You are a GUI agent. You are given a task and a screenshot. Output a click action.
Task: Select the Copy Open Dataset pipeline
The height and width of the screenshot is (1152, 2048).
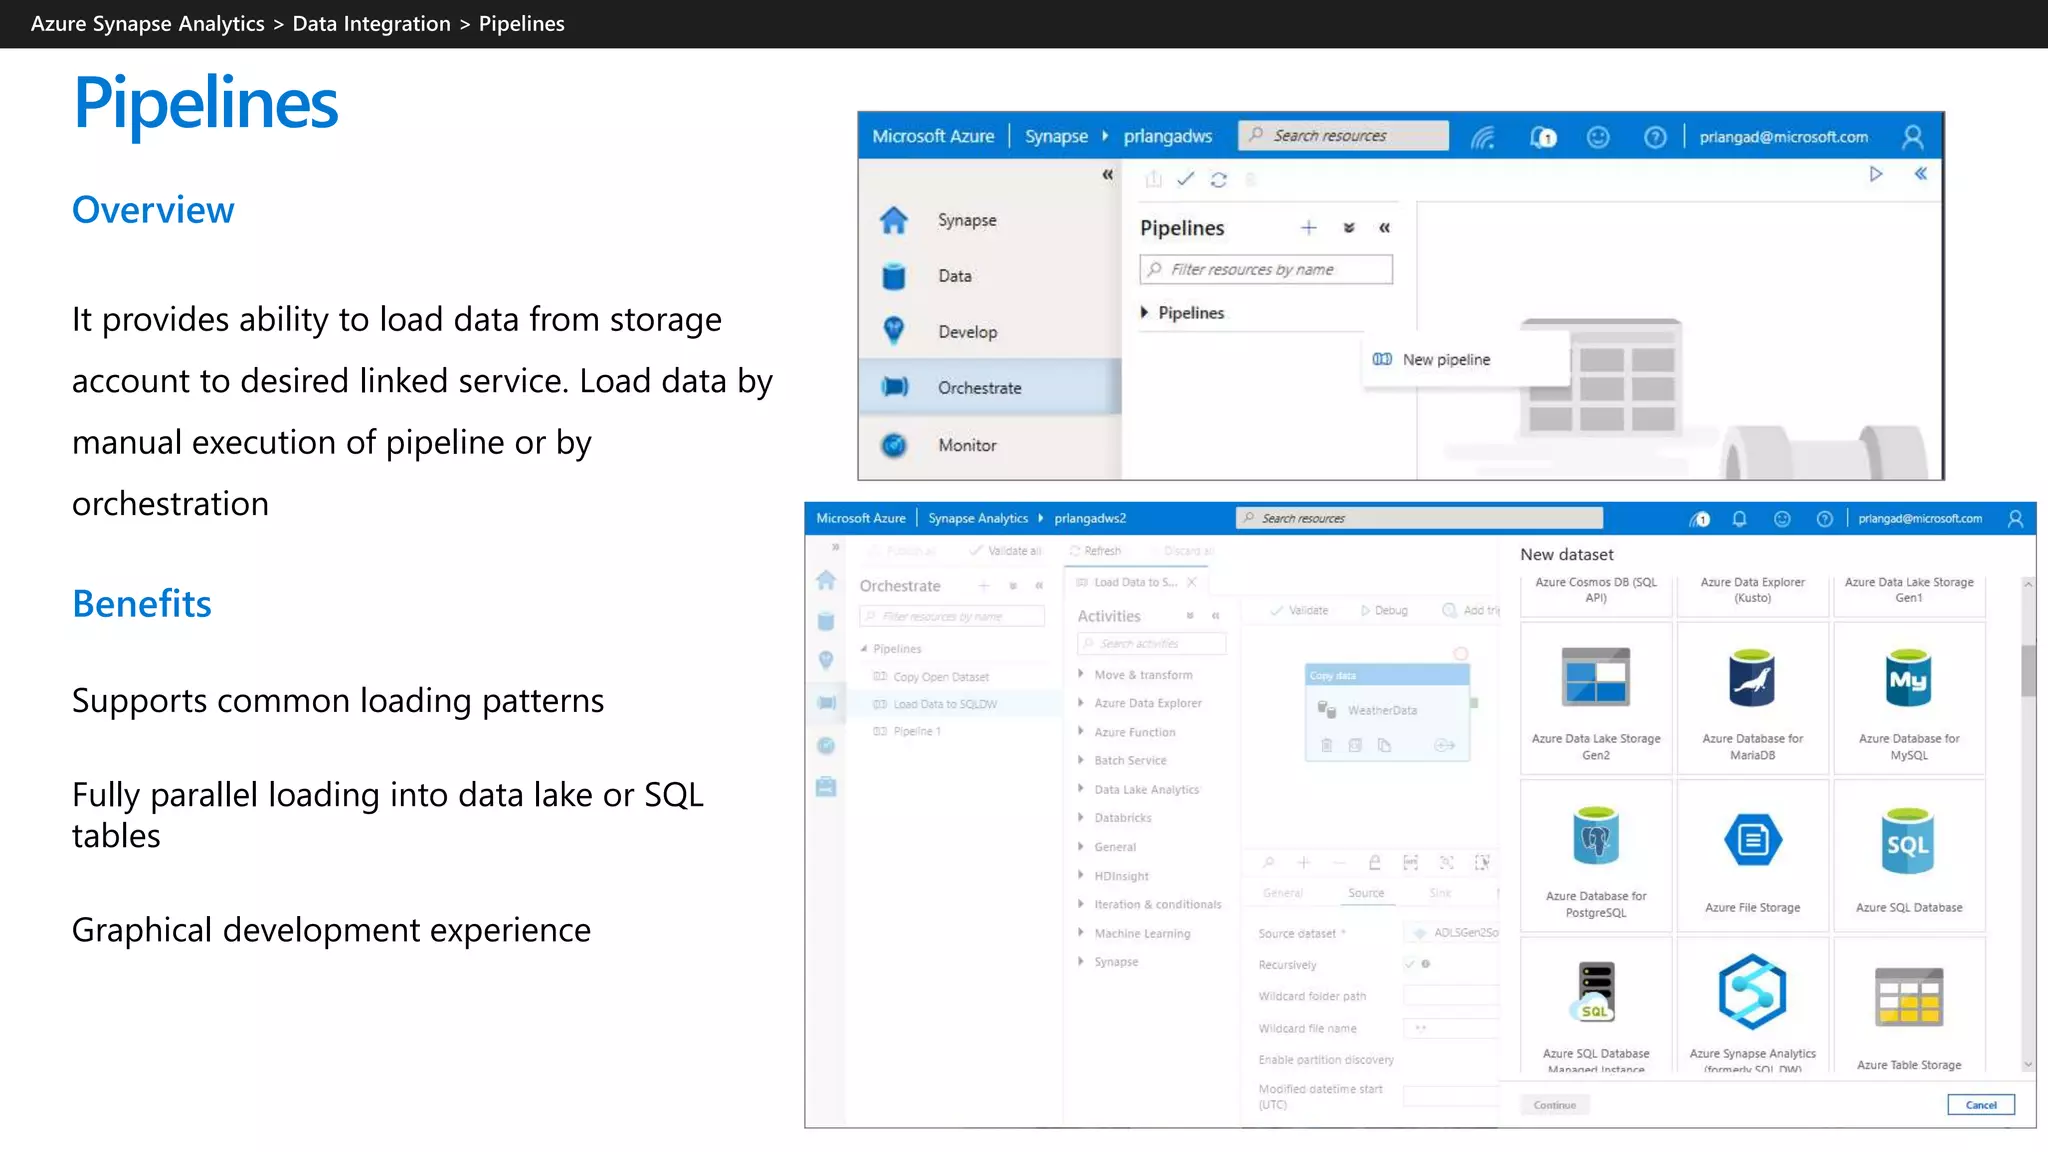pos(941,677)
